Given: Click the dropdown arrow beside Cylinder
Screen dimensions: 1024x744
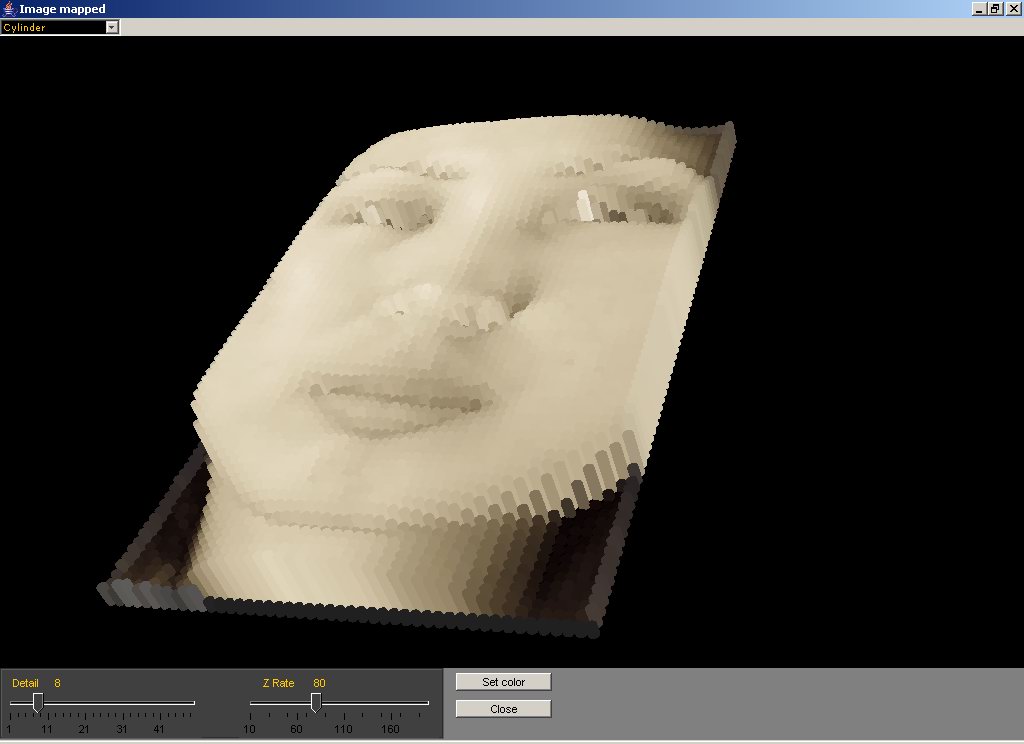Looking at the screenshot, I should coord(112,27).
